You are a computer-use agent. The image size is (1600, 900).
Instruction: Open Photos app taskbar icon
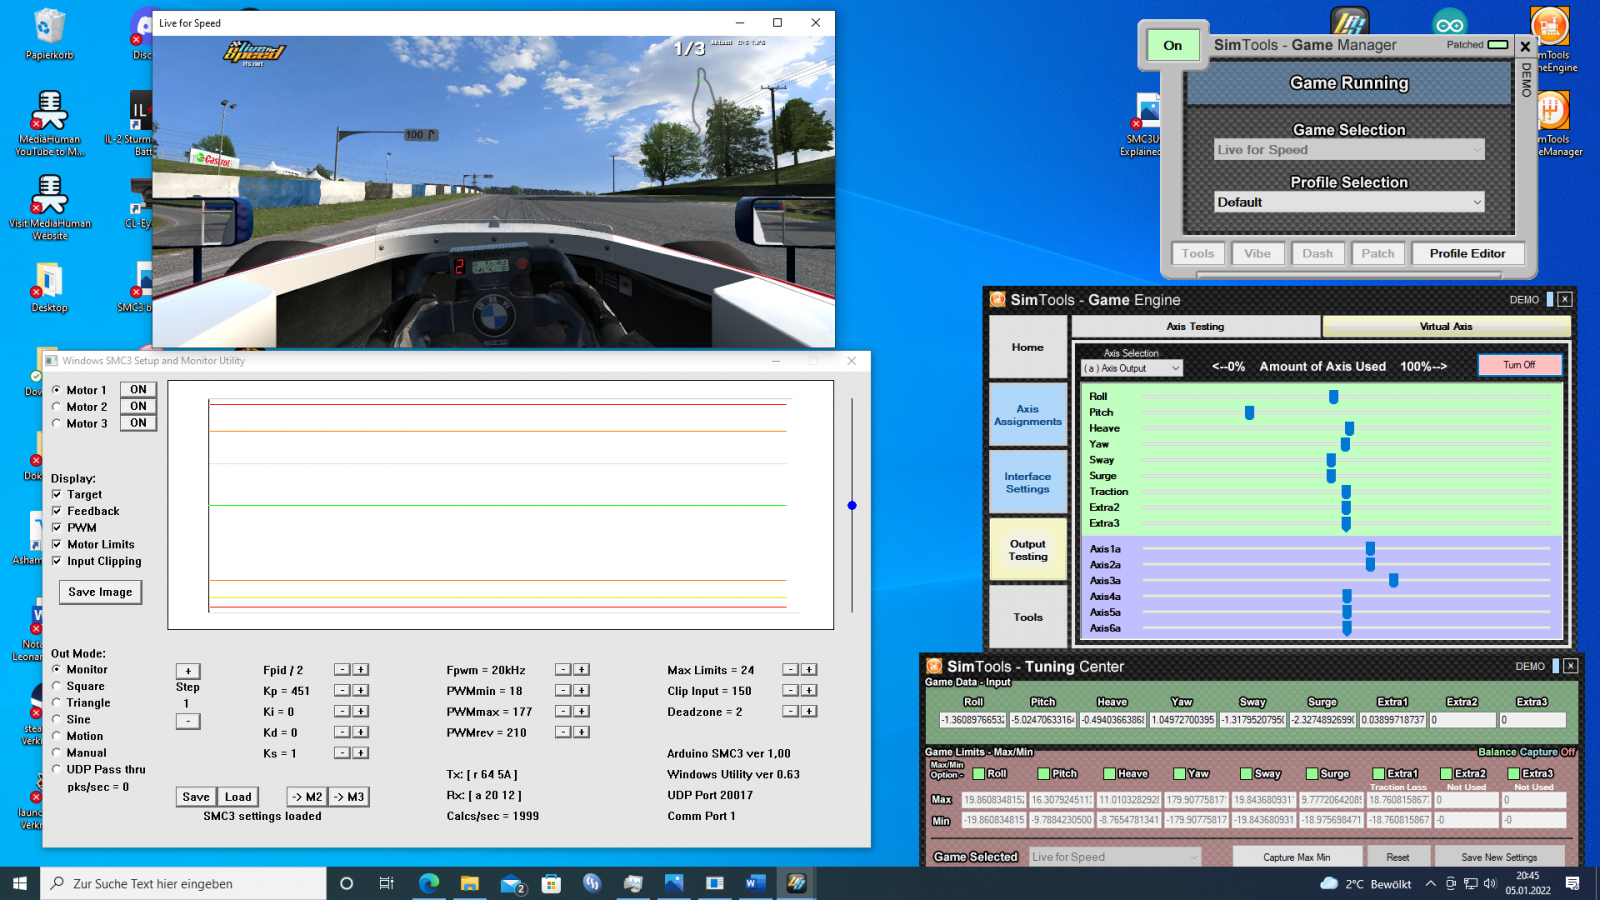coord(674,883)
